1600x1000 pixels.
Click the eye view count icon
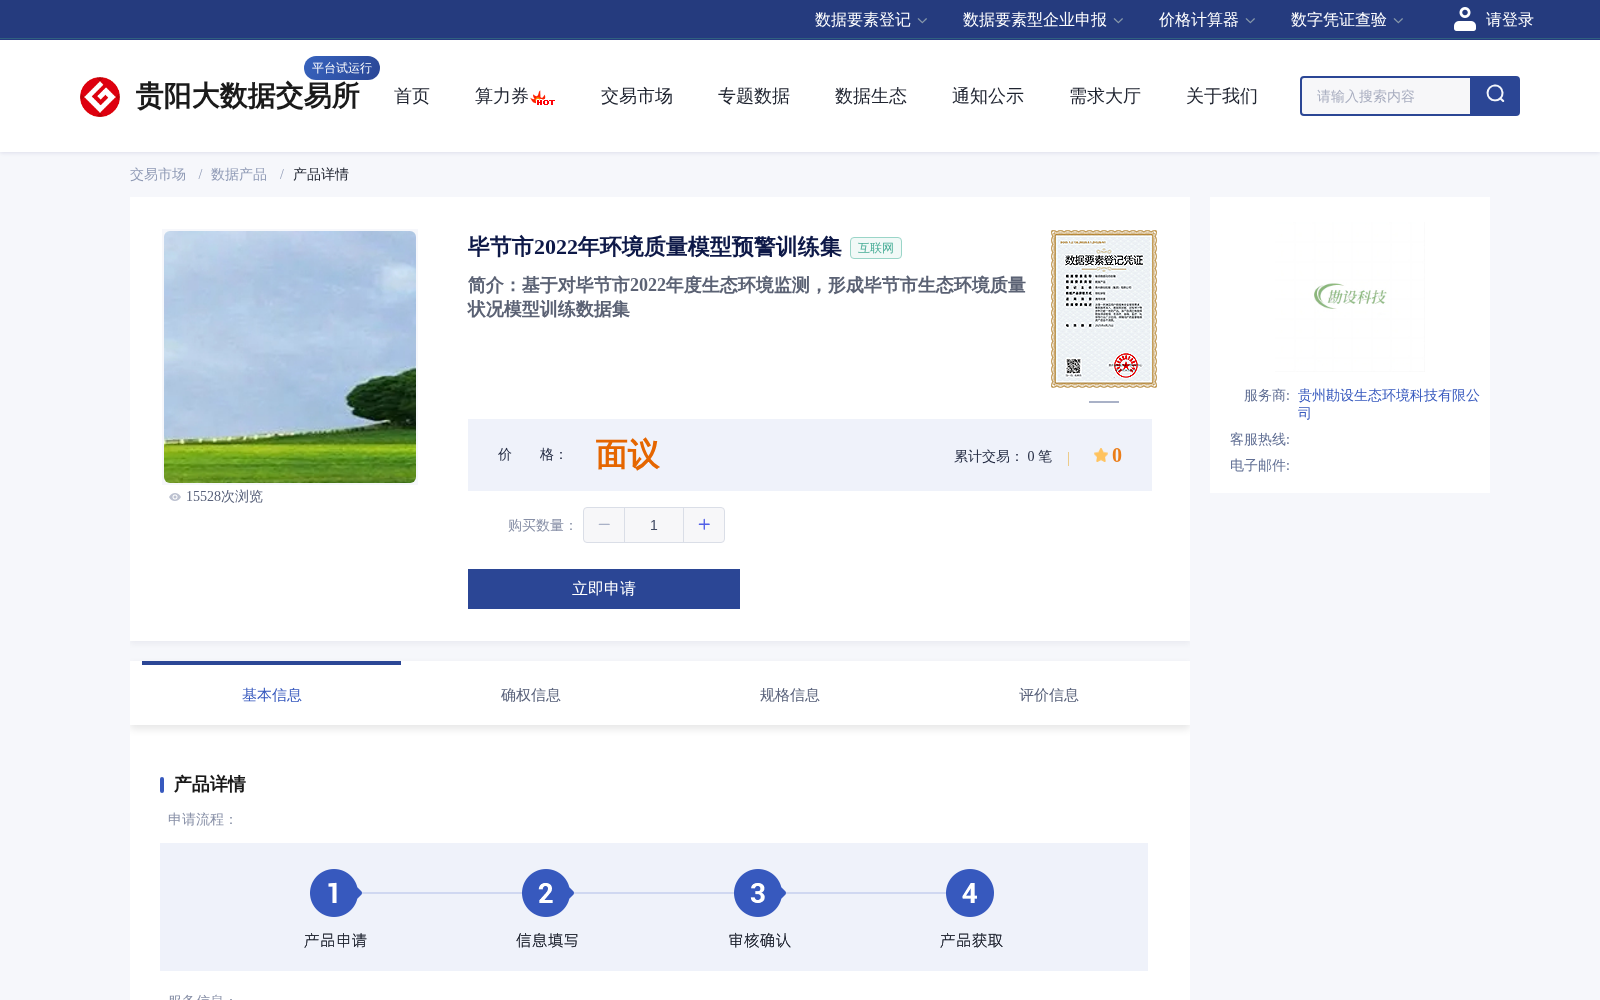[x=175, y=497]
